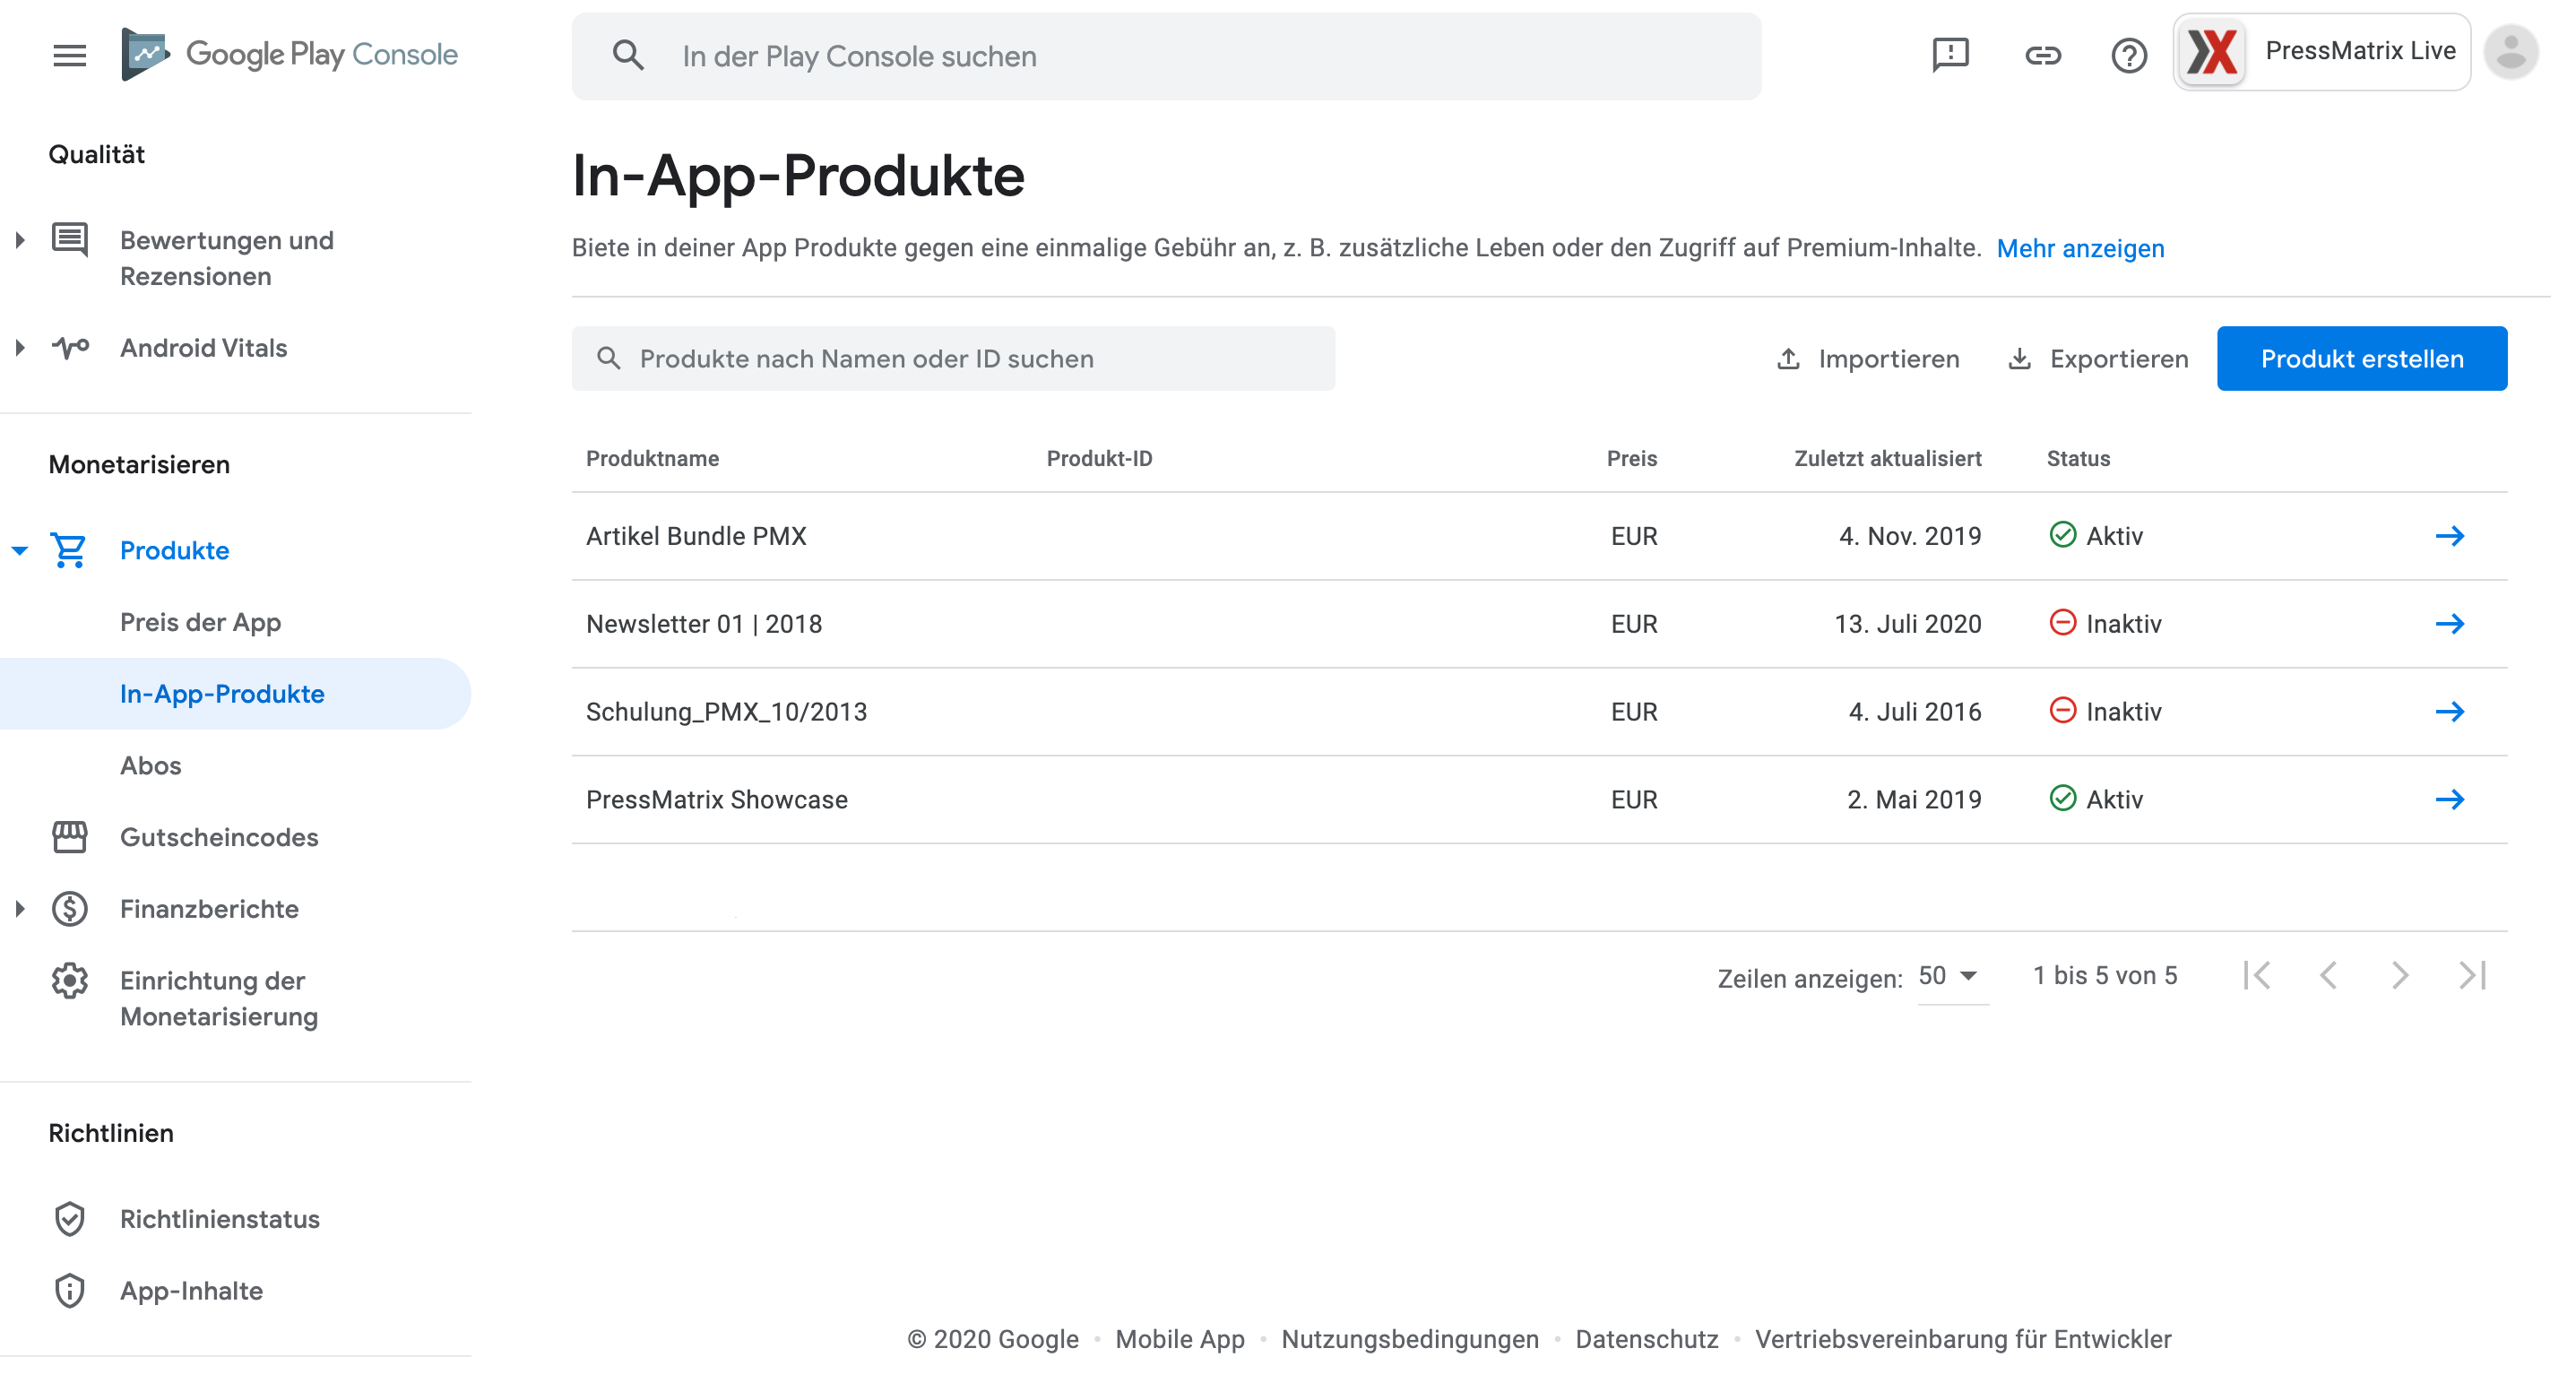Click the Zuletzt aktualisiert column header
Viewport: 2576px width, 1400px height.
coord(1887,459)
